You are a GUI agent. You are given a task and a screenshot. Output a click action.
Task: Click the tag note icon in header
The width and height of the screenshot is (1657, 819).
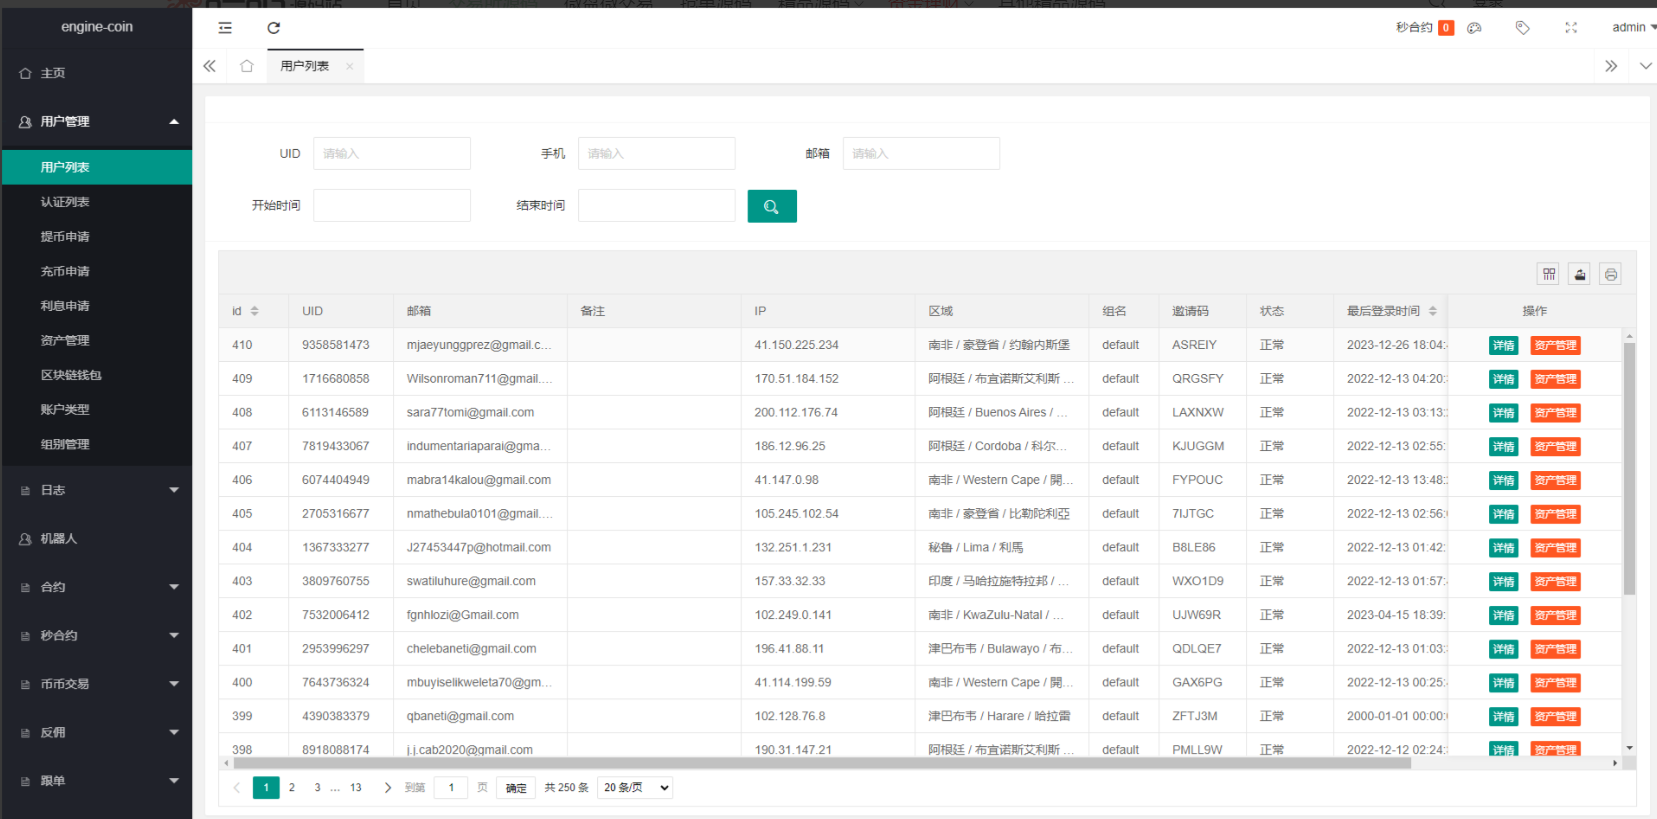click(1522, 28)
